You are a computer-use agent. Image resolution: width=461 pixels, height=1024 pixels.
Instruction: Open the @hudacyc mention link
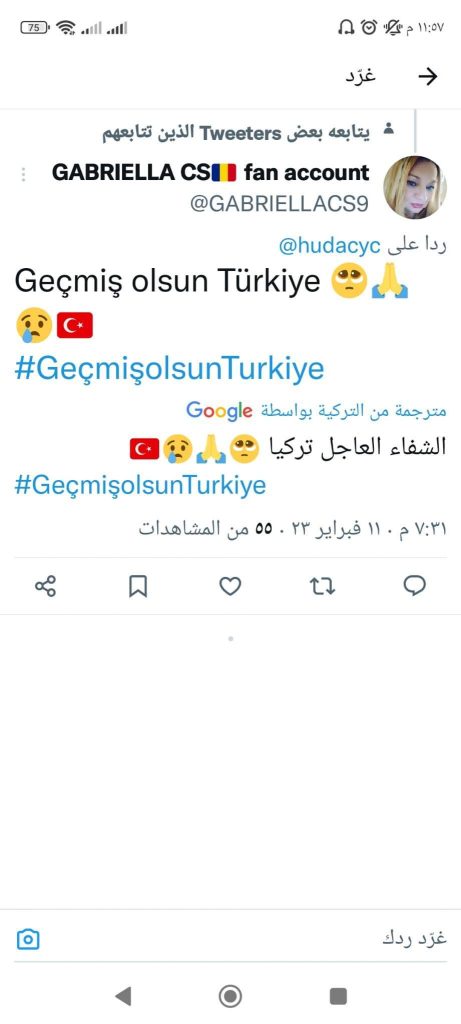point(330,247)
